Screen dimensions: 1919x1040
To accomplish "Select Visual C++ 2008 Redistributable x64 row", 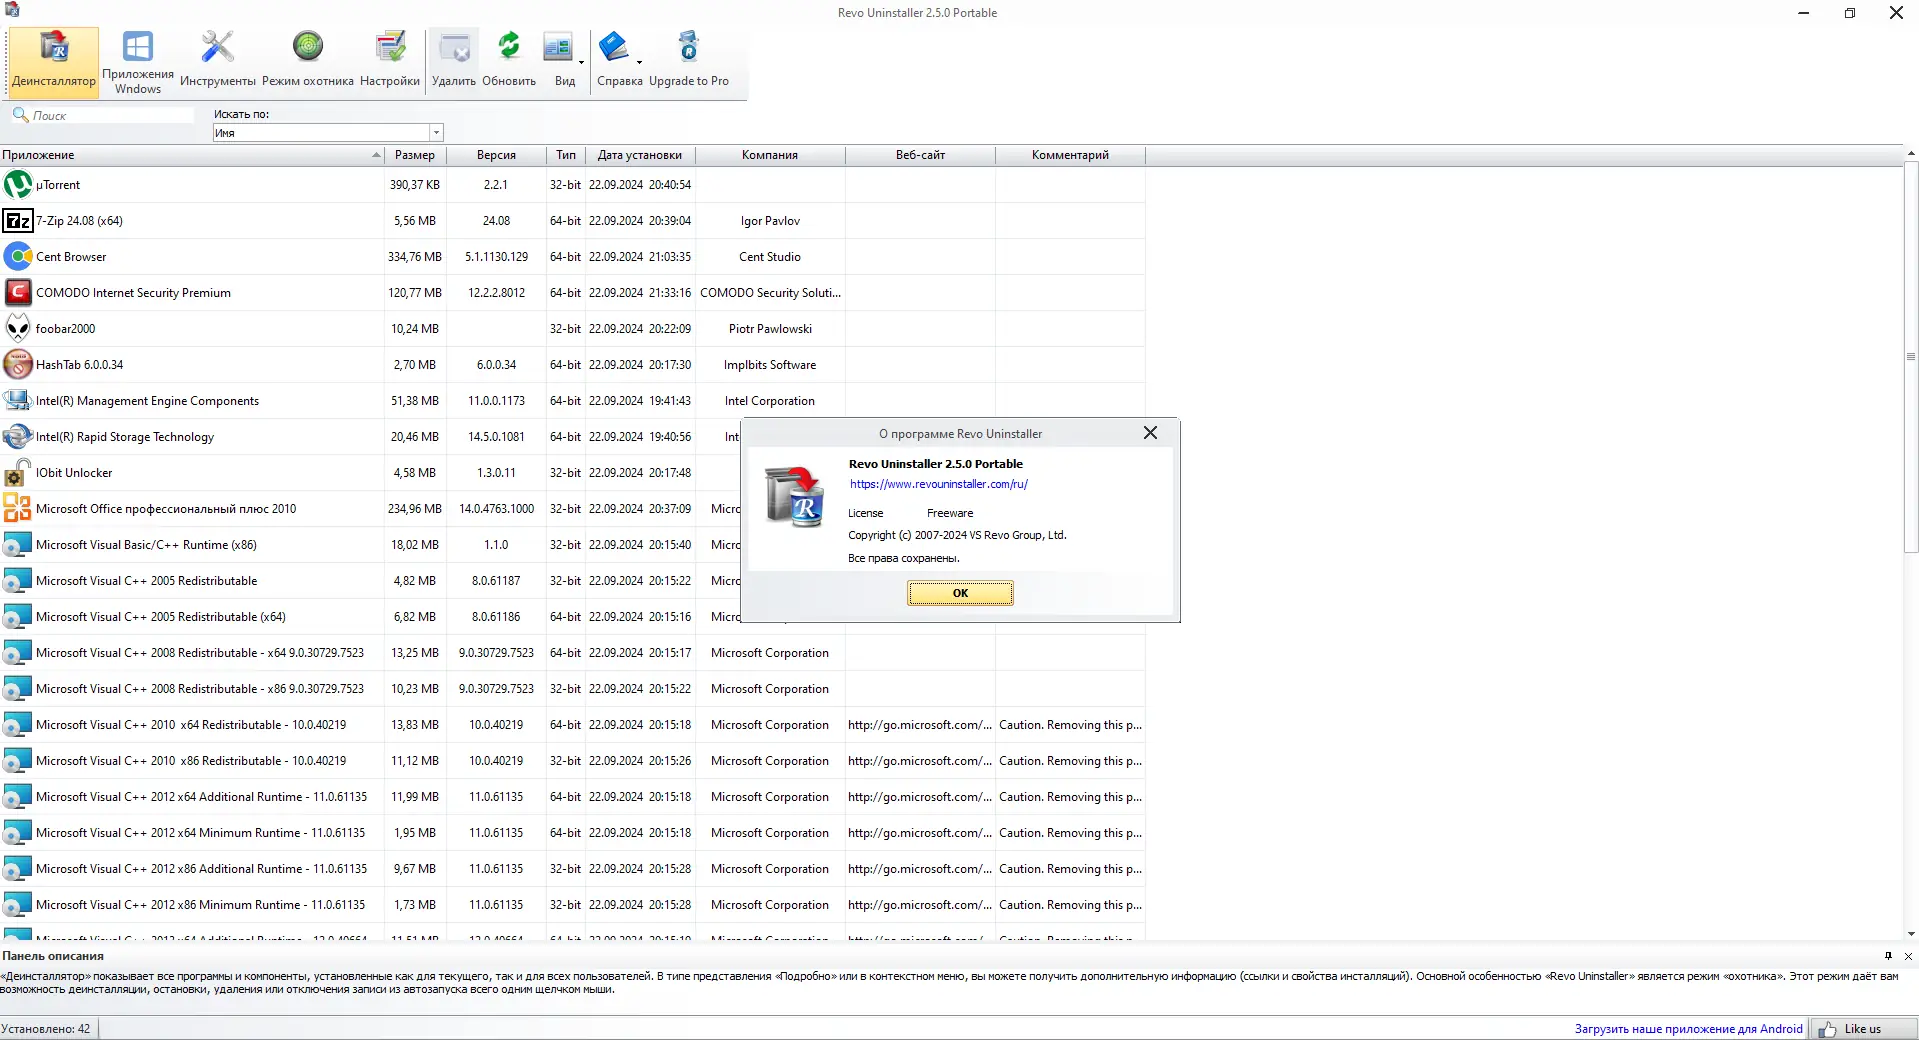I will coord(572,653).
